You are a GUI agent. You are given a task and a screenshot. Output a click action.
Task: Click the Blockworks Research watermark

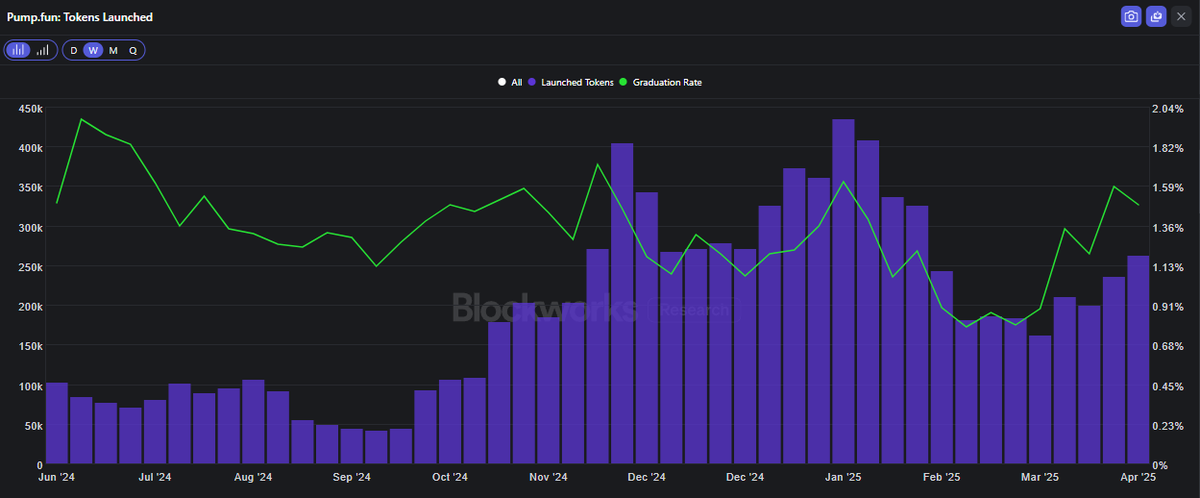click(x=590, y=308)
